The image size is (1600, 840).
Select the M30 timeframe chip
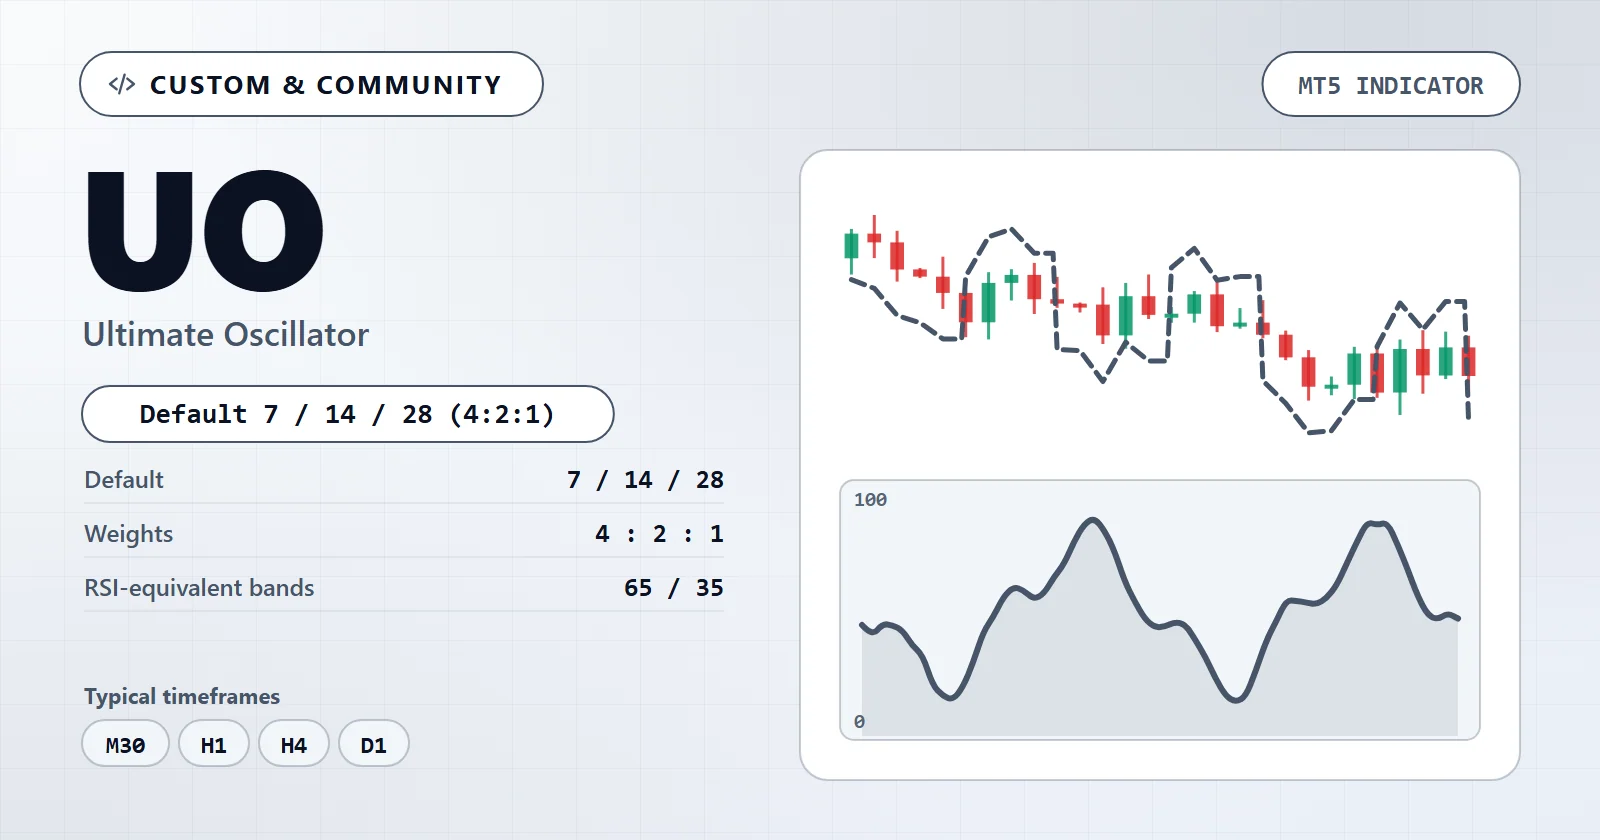click(125, 744)
